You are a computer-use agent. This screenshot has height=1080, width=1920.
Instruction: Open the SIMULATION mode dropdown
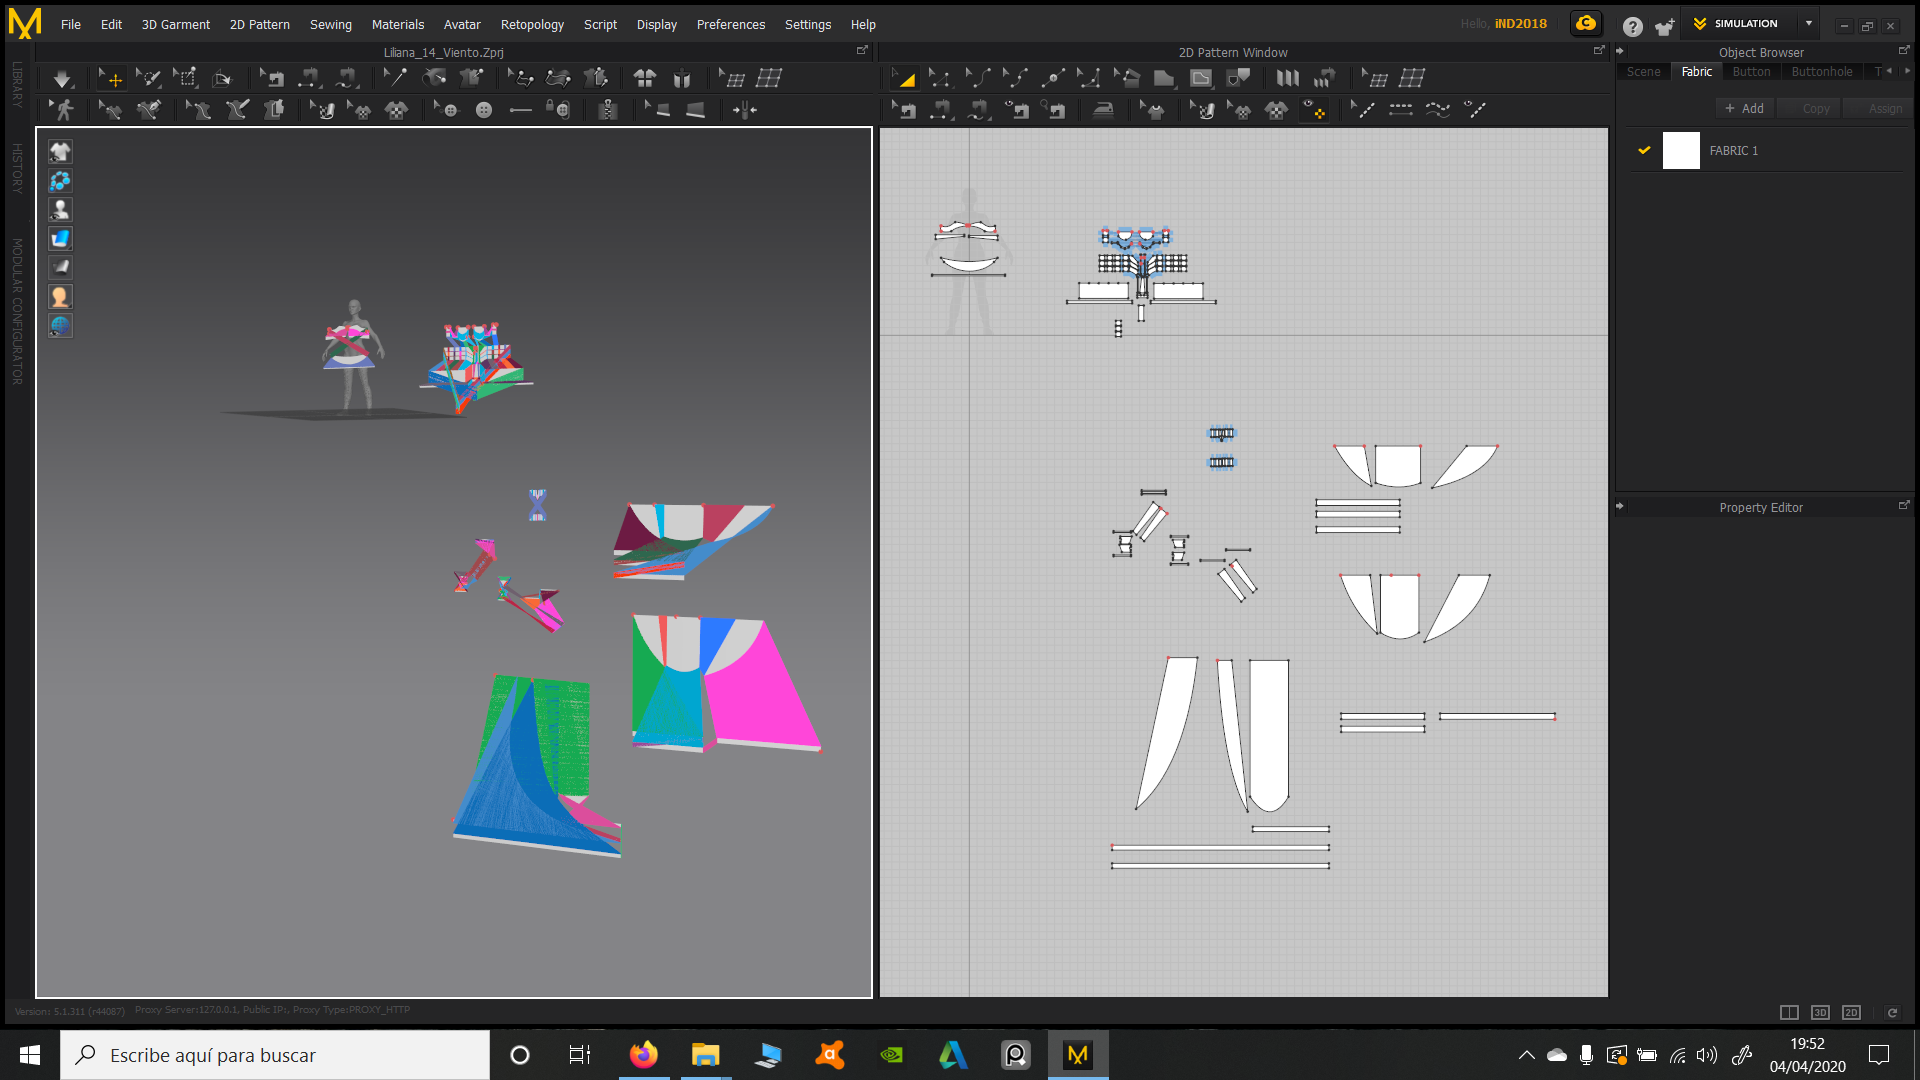tap(1808, 24)
